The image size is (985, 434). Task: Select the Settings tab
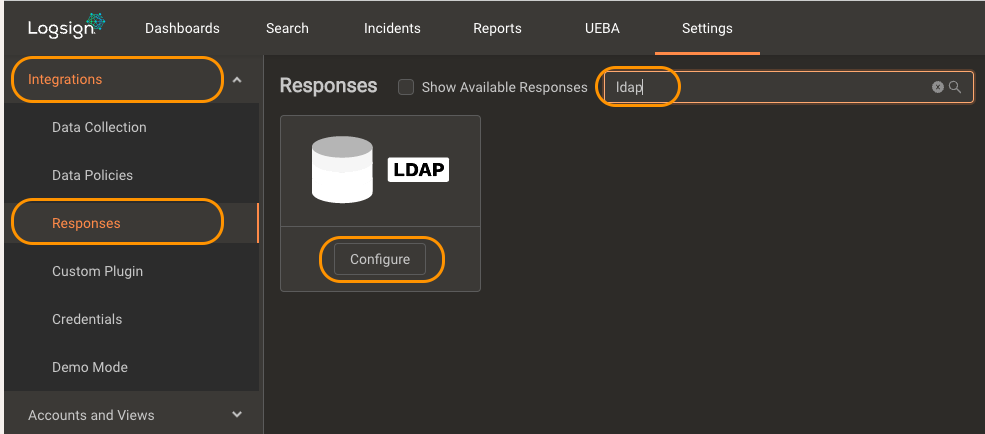[x=707, y=28]
